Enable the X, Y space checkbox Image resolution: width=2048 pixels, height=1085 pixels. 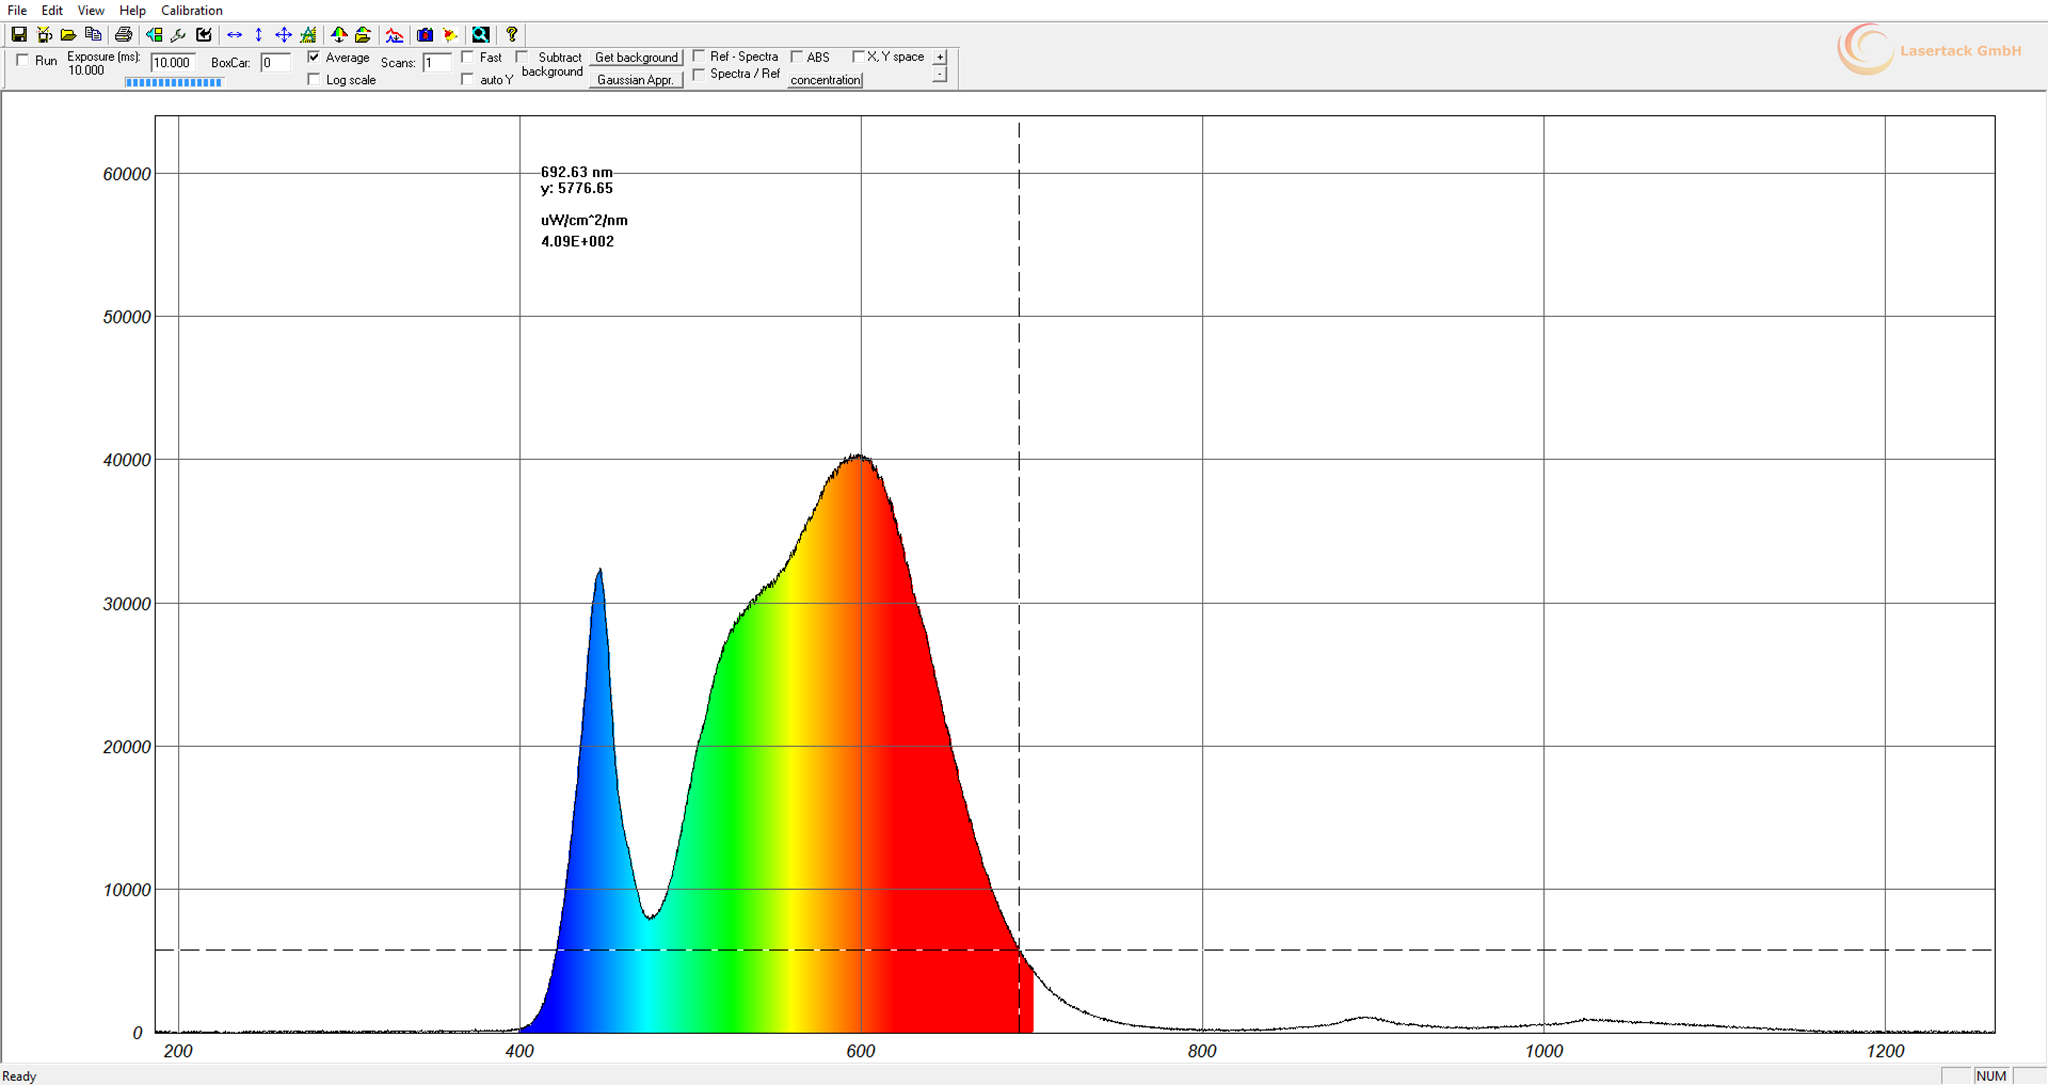tap(858, 57)
